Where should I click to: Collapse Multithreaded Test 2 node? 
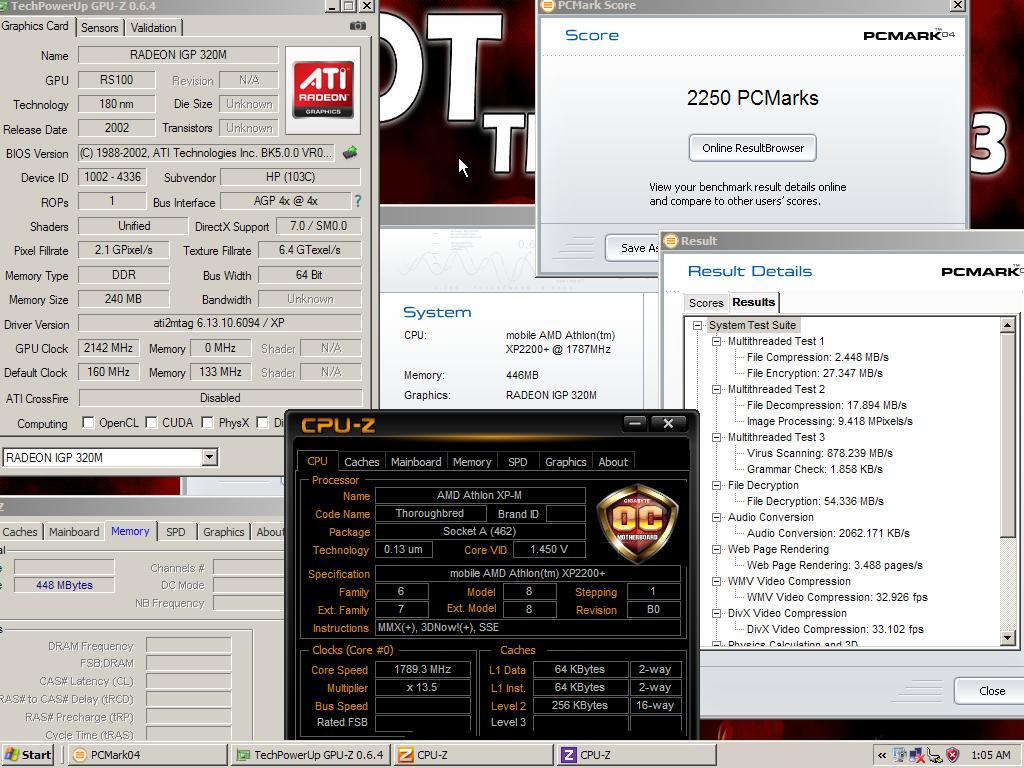pyautogui.click(x=716, y=389)
